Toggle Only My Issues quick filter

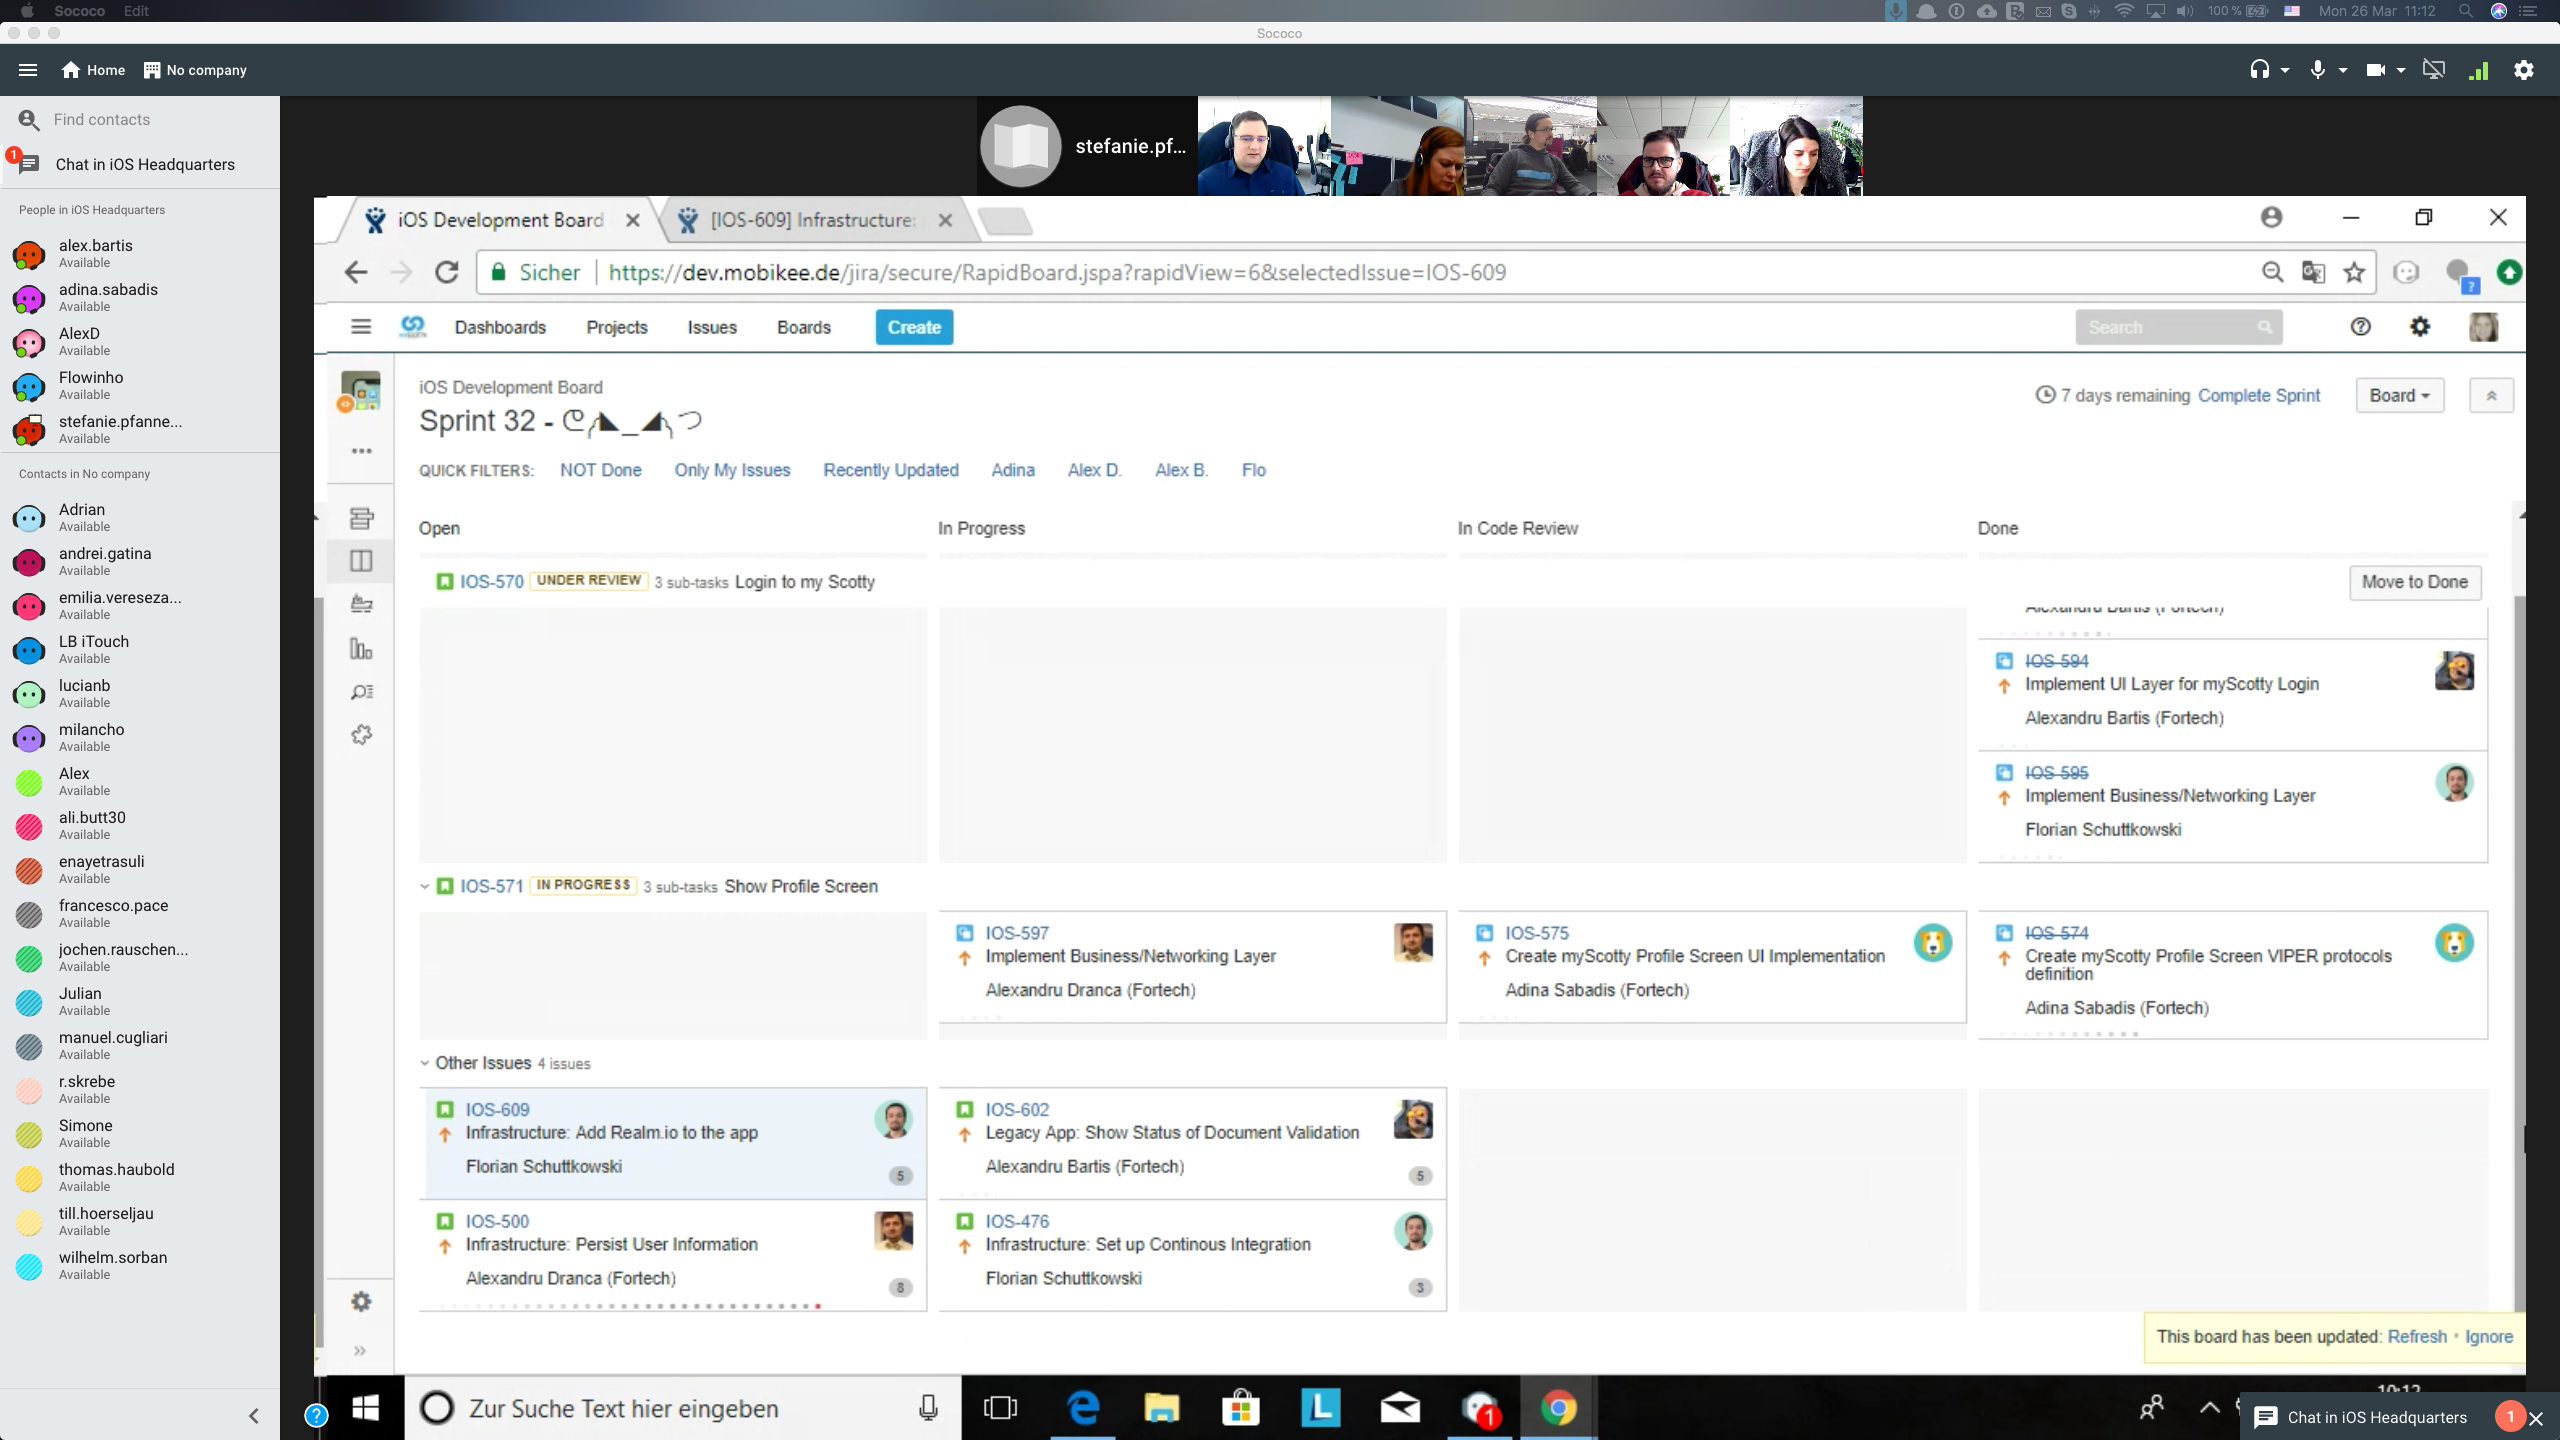pyautogui.click(x=732, y=470)
